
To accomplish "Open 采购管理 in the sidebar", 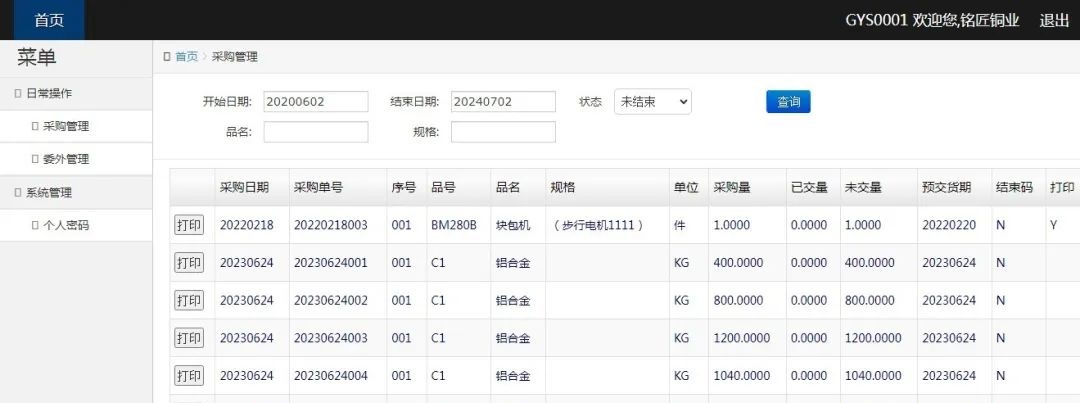I will (x=66, y=126).
